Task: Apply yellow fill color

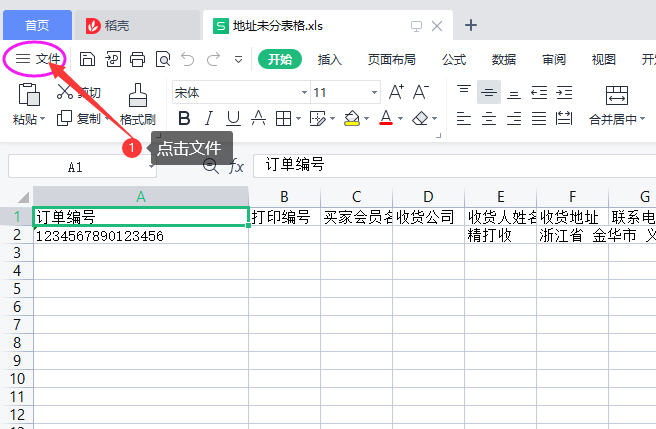Action: point(352,118)
